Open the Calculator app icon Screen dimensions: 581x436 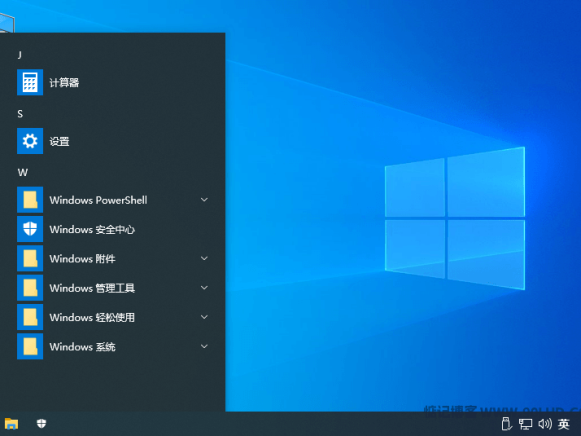30,82
